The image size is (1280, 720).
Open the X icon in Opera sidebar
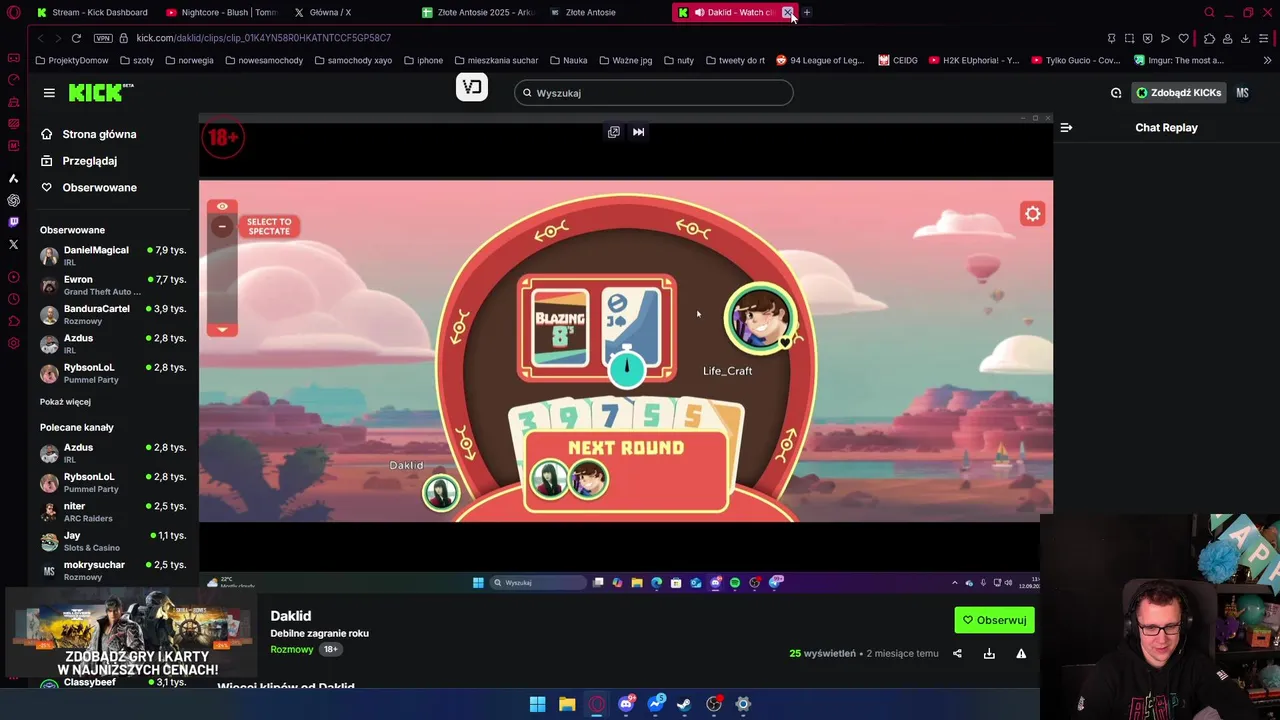(13, 244)
